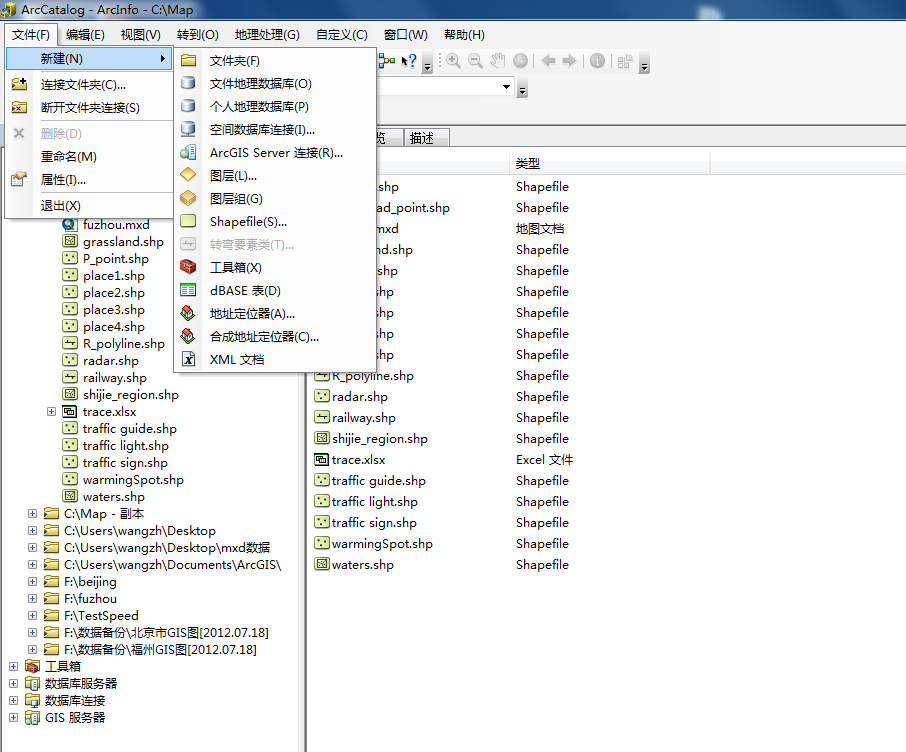
Task: Click the 类型 column header
Action: (x=610, y=164)
